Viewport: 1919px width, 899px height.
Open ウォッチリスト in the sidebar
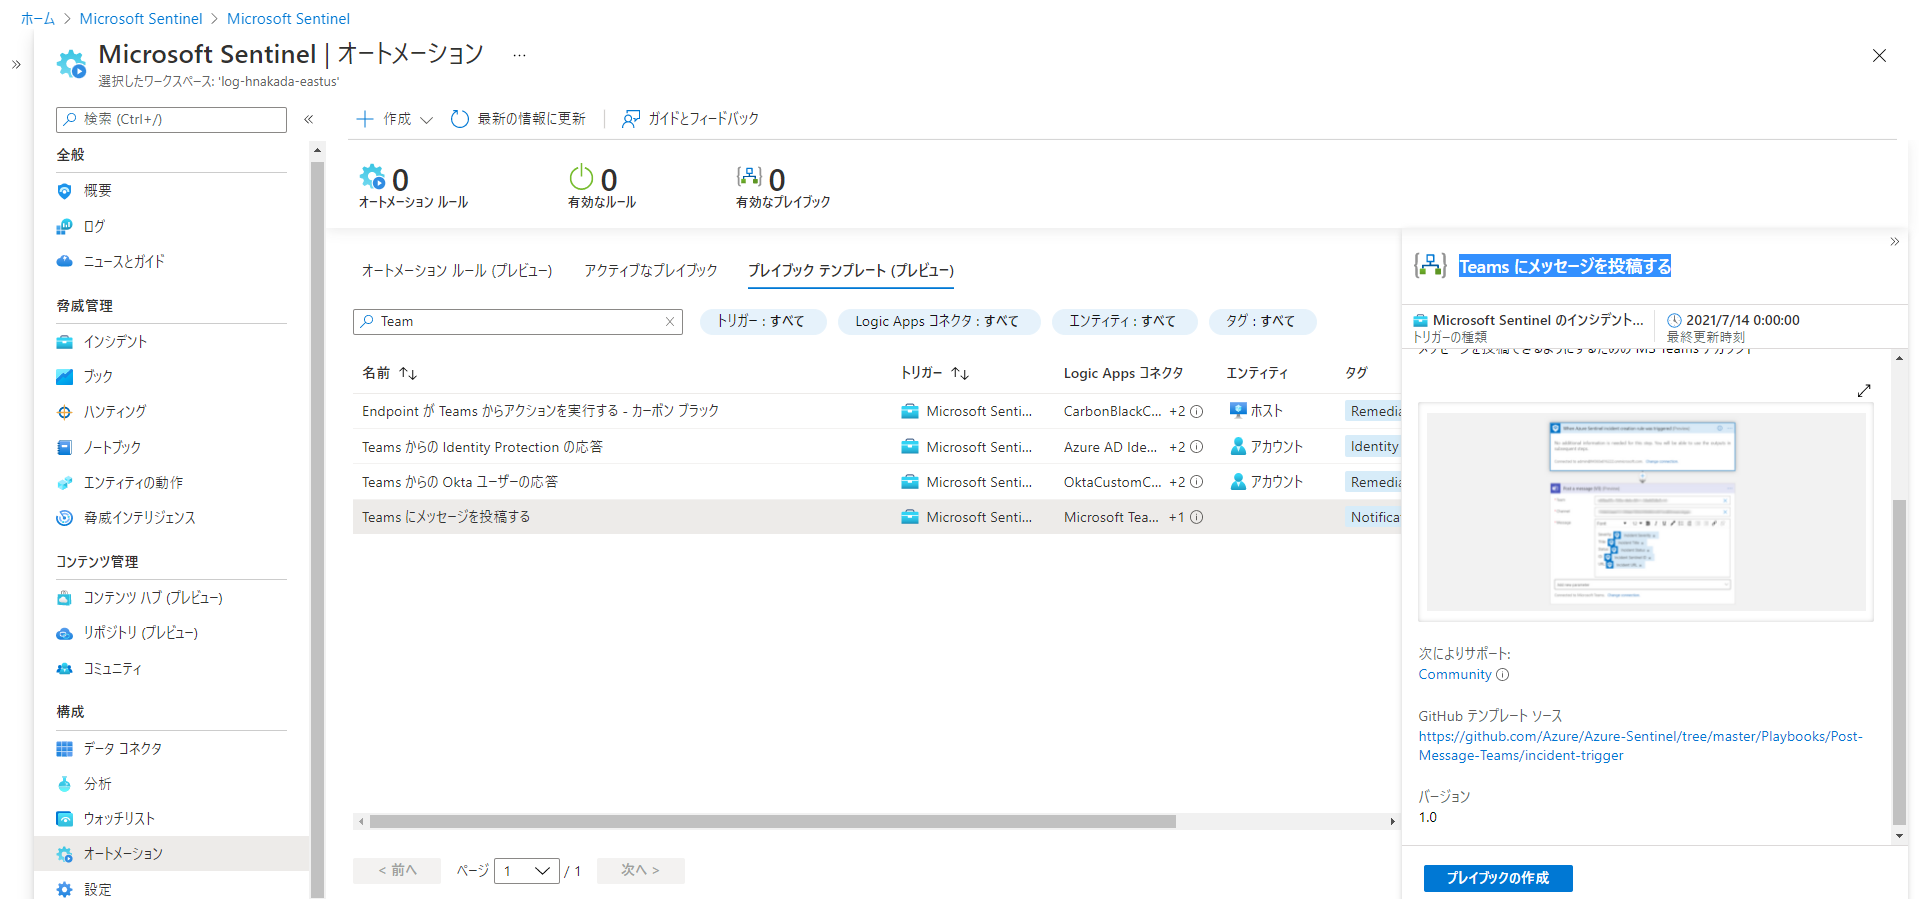(119, 819)
